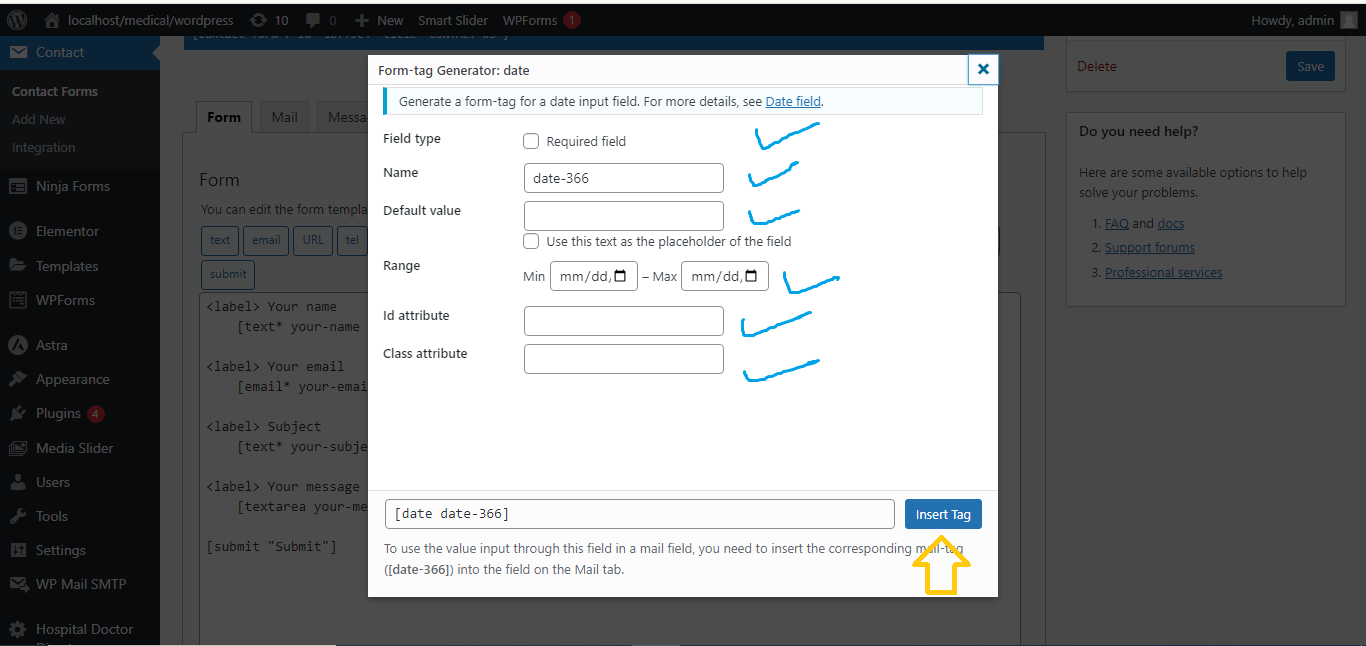Screen dimensions: 1366x646
Task: Open the New content menu in admin bar
Action: 379,20
